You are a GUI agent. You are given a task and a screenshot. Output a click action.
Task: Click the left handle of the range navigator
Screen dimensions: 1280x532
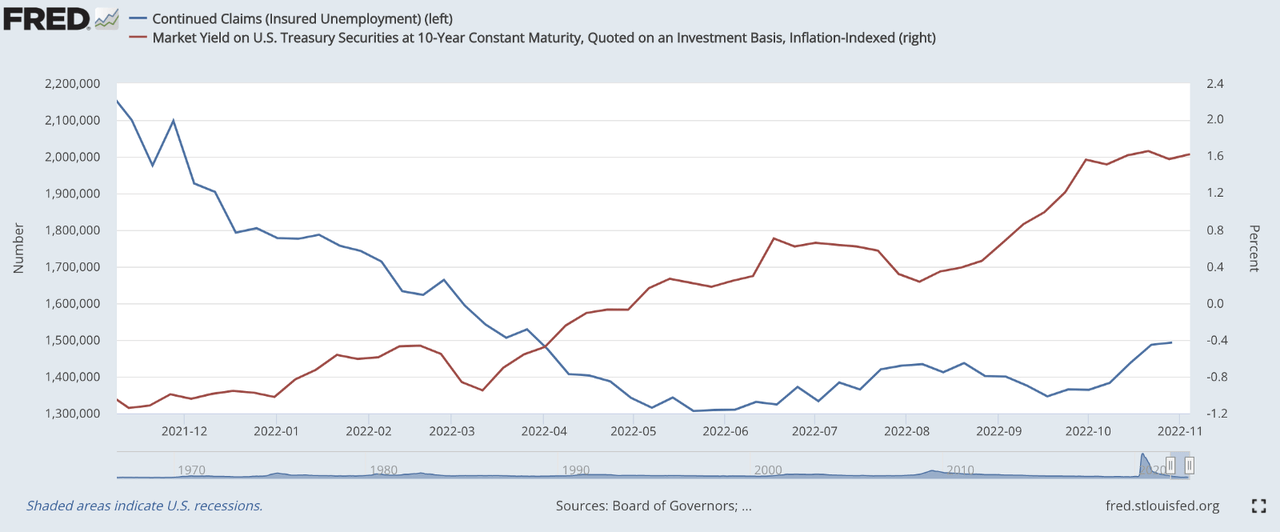1170,465
